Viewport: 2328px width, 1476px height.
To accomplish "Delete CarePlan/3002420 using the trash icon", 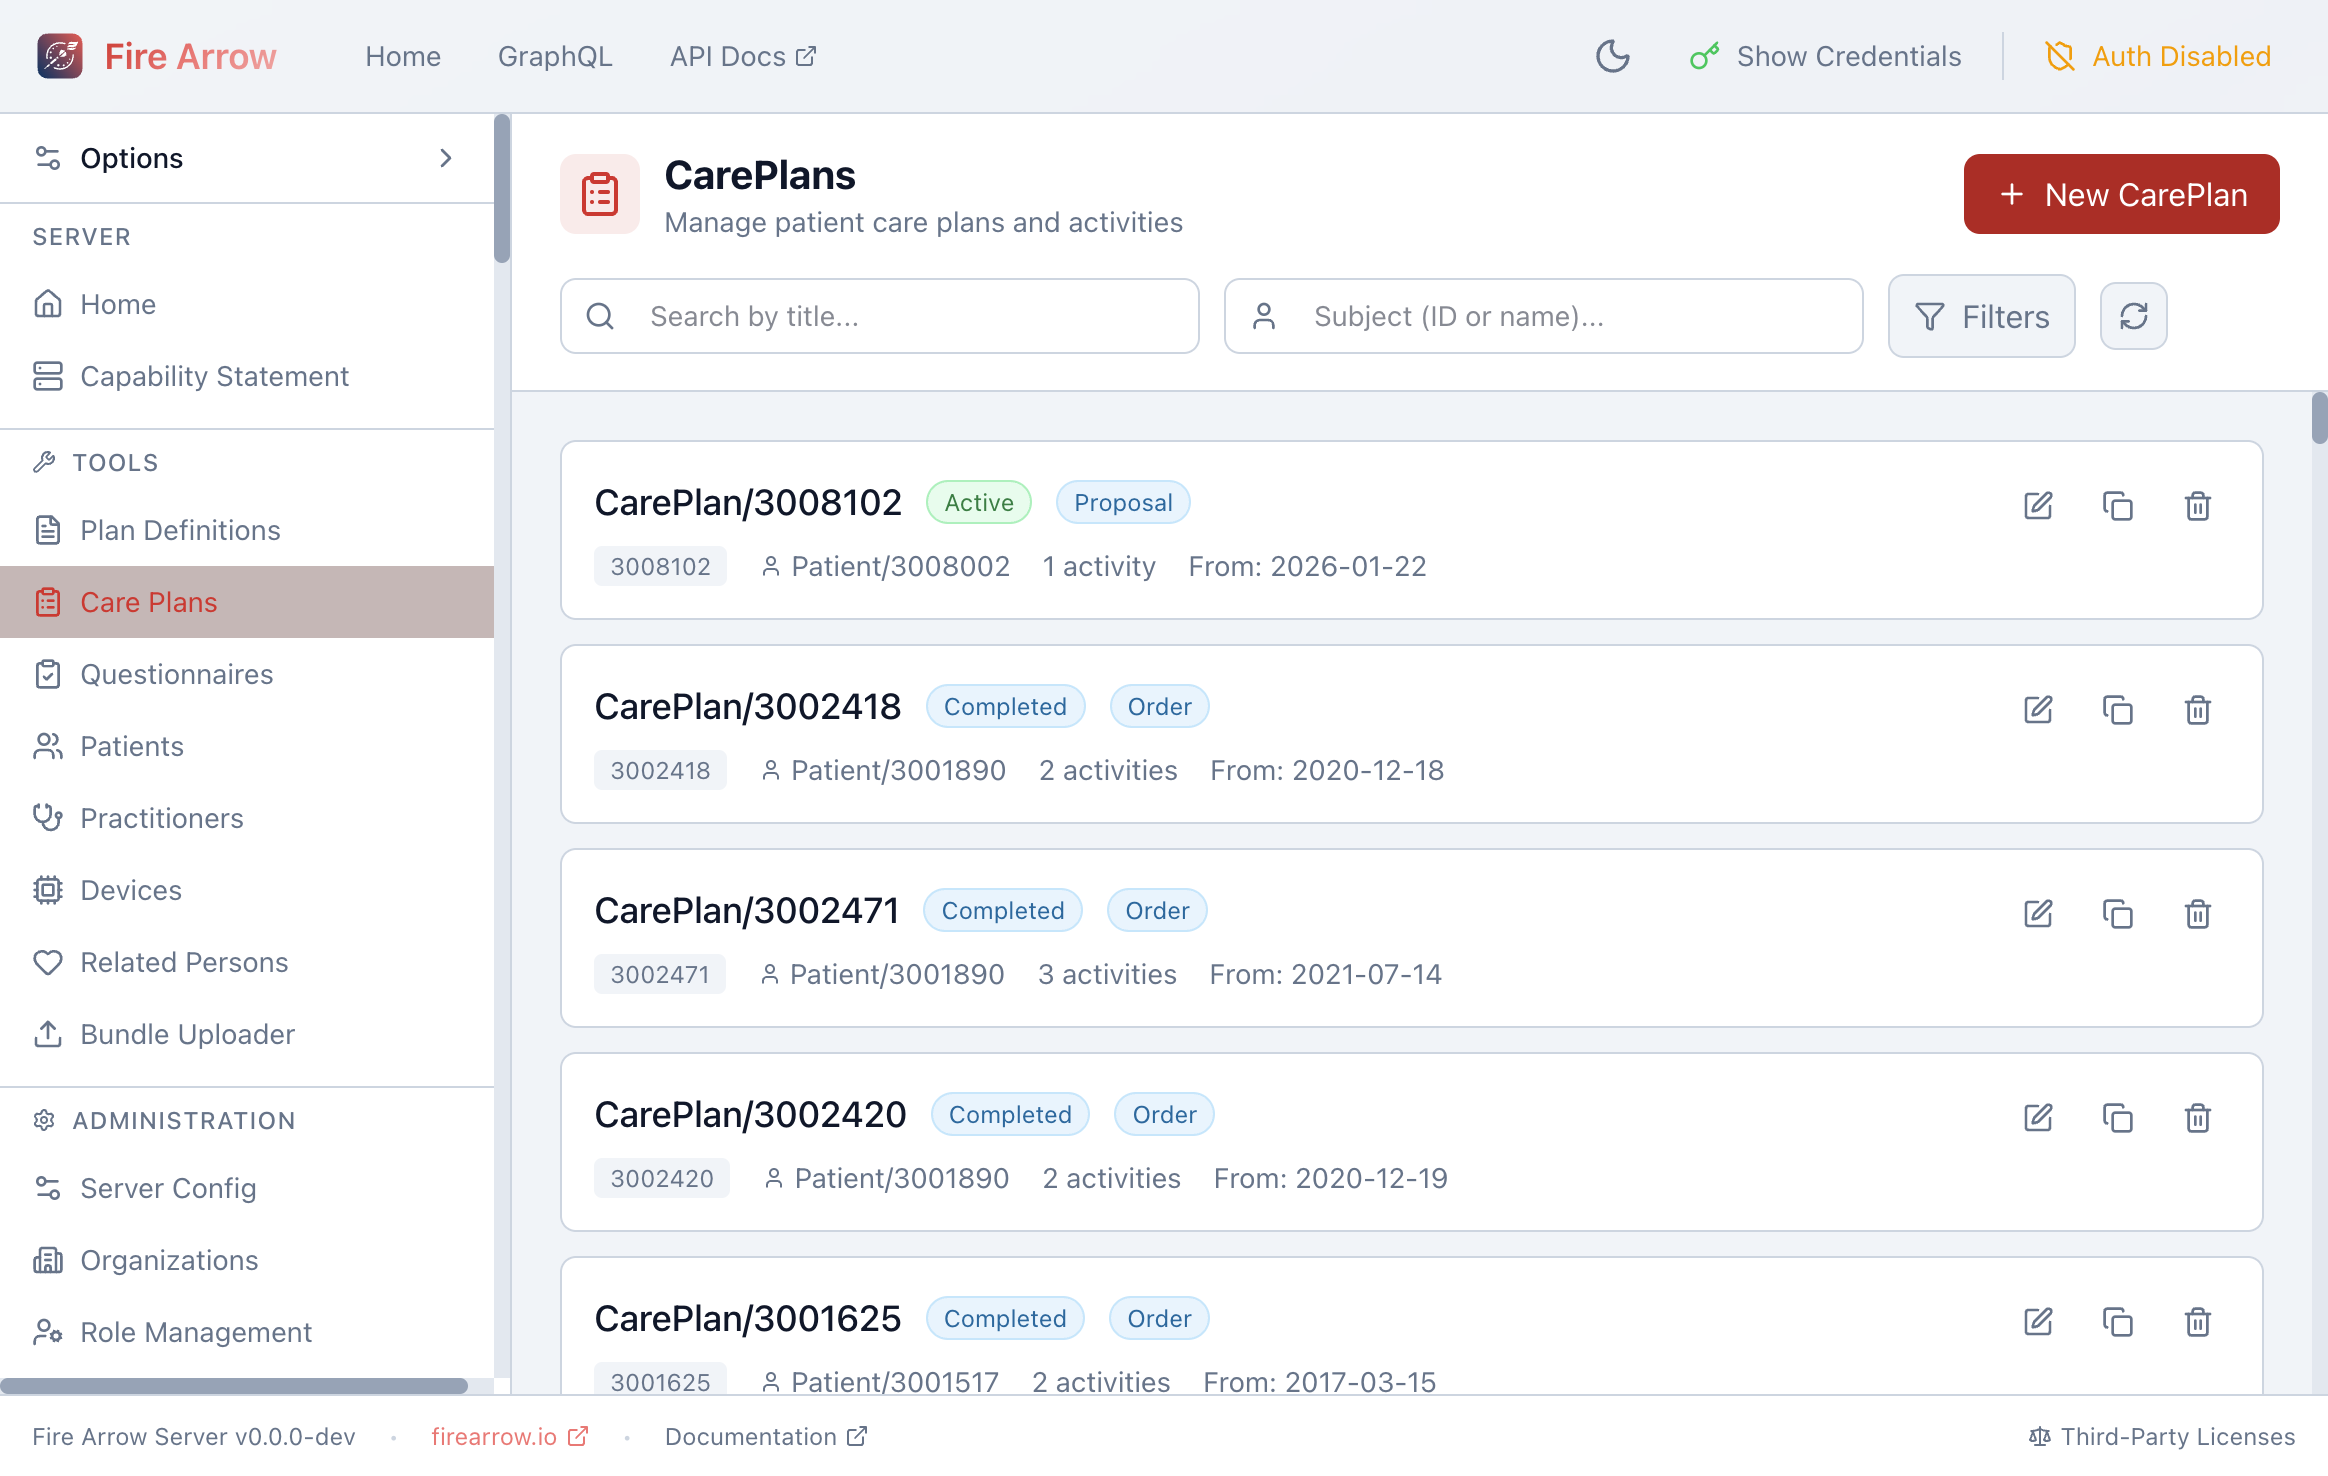I will pos(2197,1118).
